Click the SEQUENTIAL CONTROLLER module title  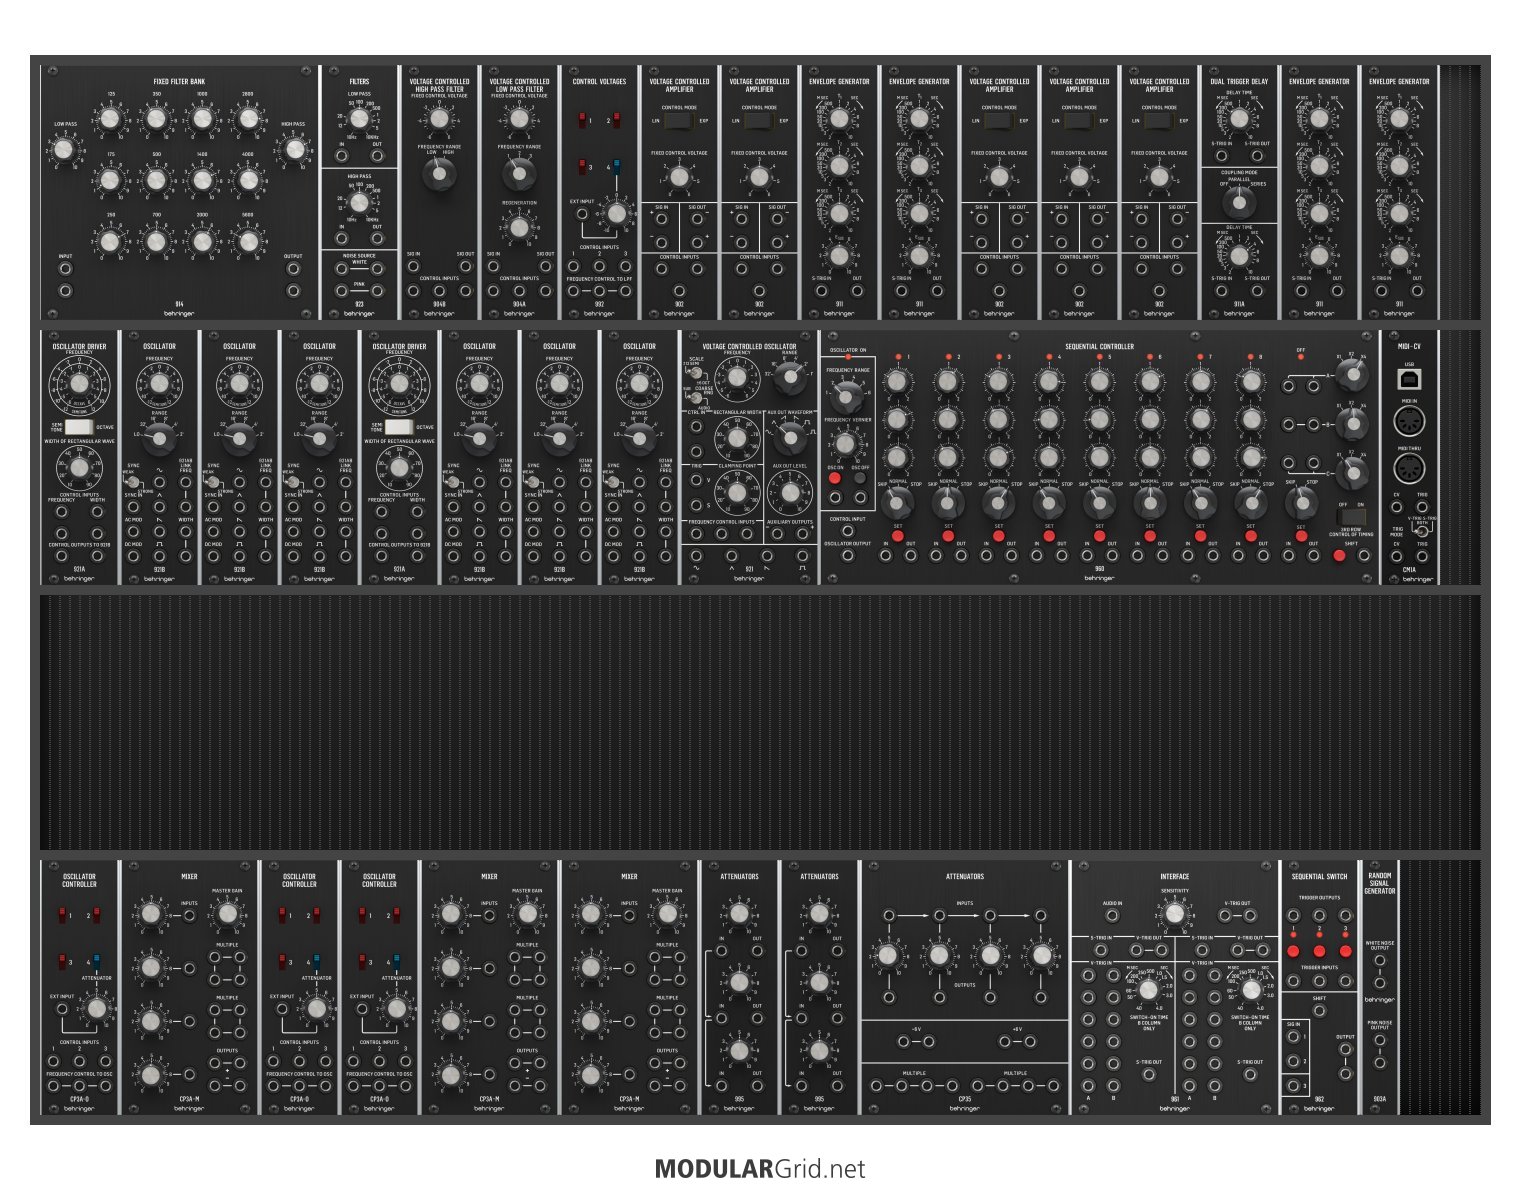tap(1099, 347)
